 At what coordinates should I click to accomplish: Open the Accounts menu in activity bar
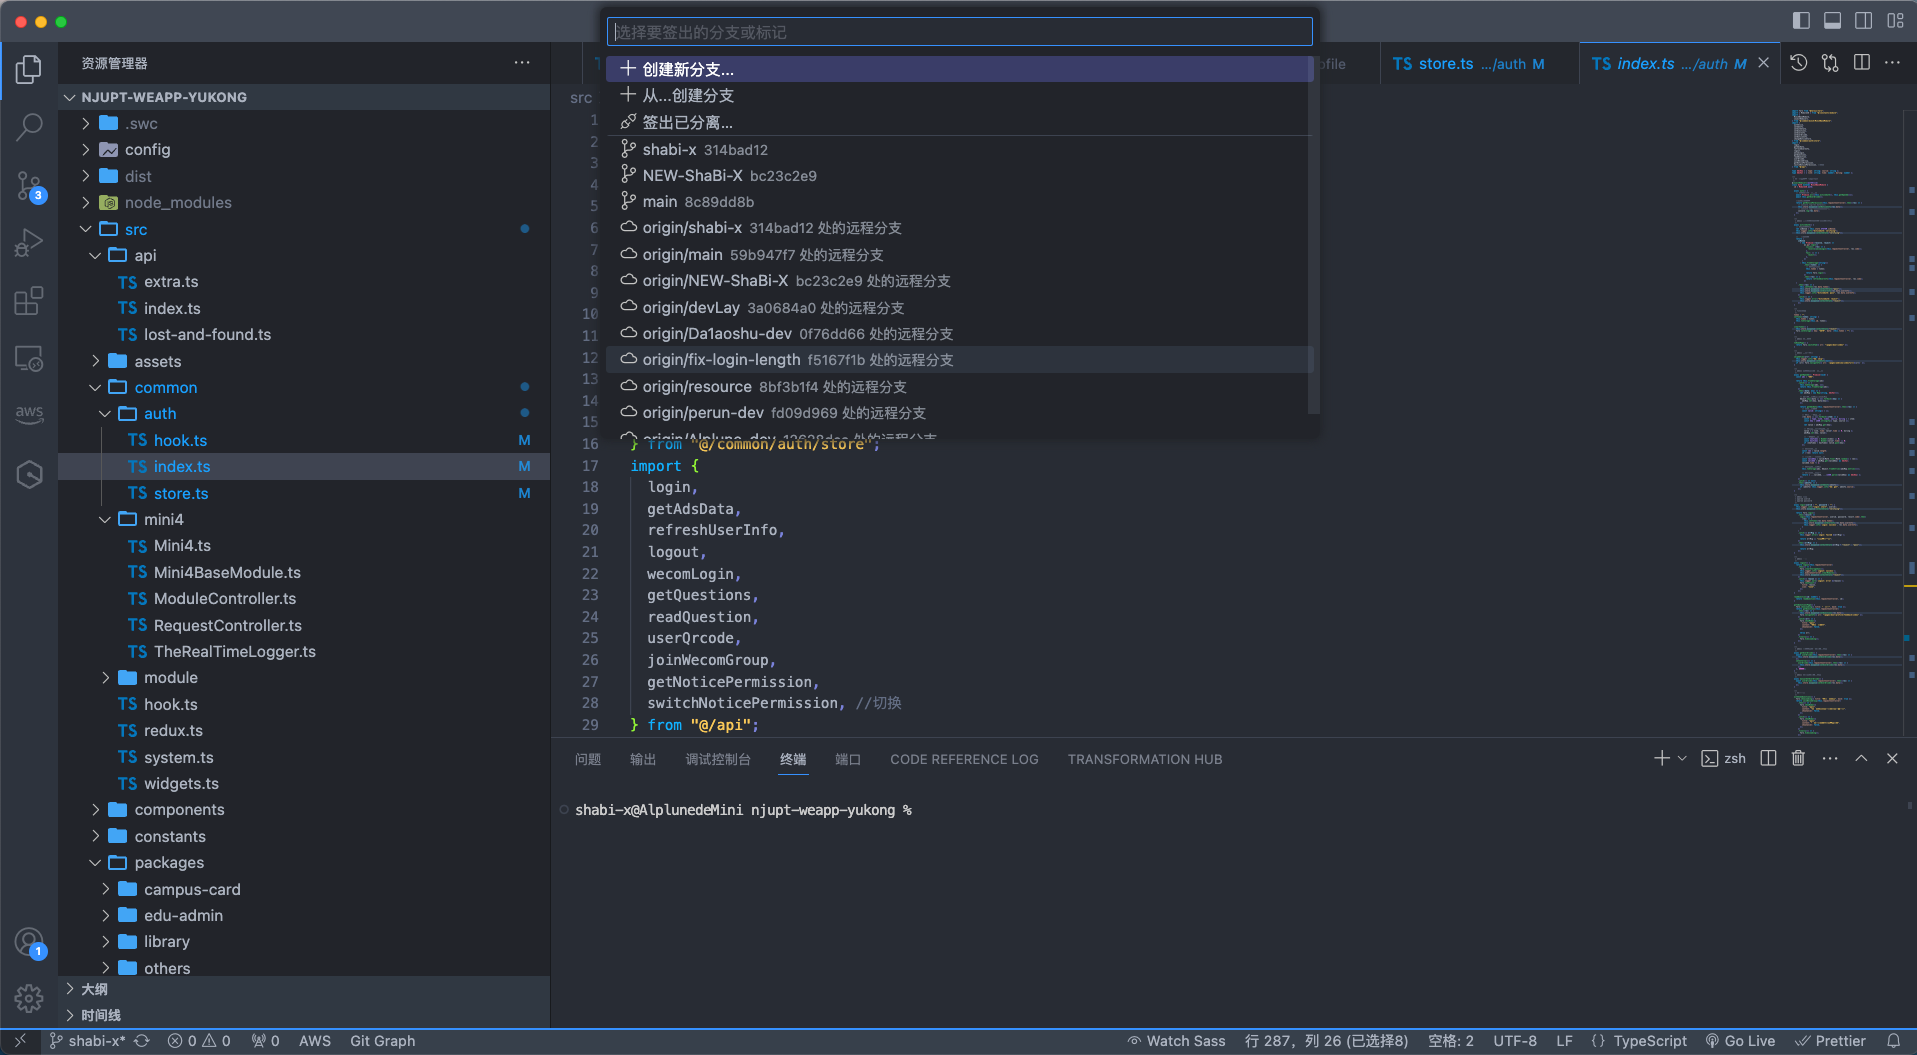[x=29, y=942]
